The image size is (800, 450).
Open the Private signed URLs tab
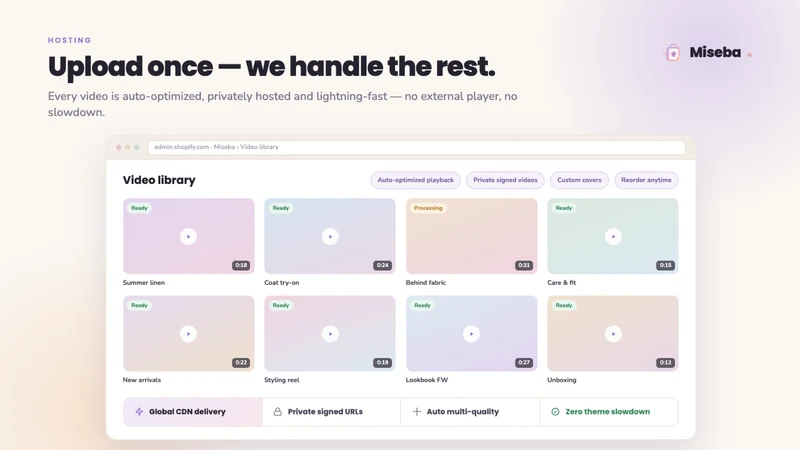(x=331, y=412)
